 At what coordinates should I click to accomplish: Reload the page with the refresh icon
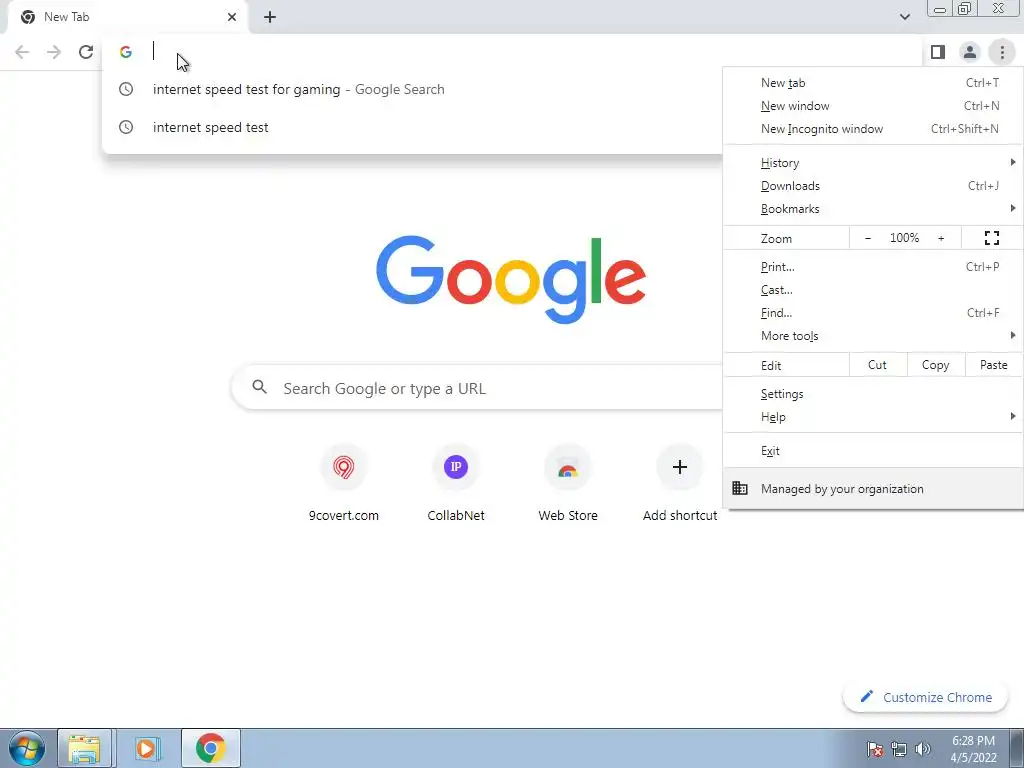(x=86, y=52)
